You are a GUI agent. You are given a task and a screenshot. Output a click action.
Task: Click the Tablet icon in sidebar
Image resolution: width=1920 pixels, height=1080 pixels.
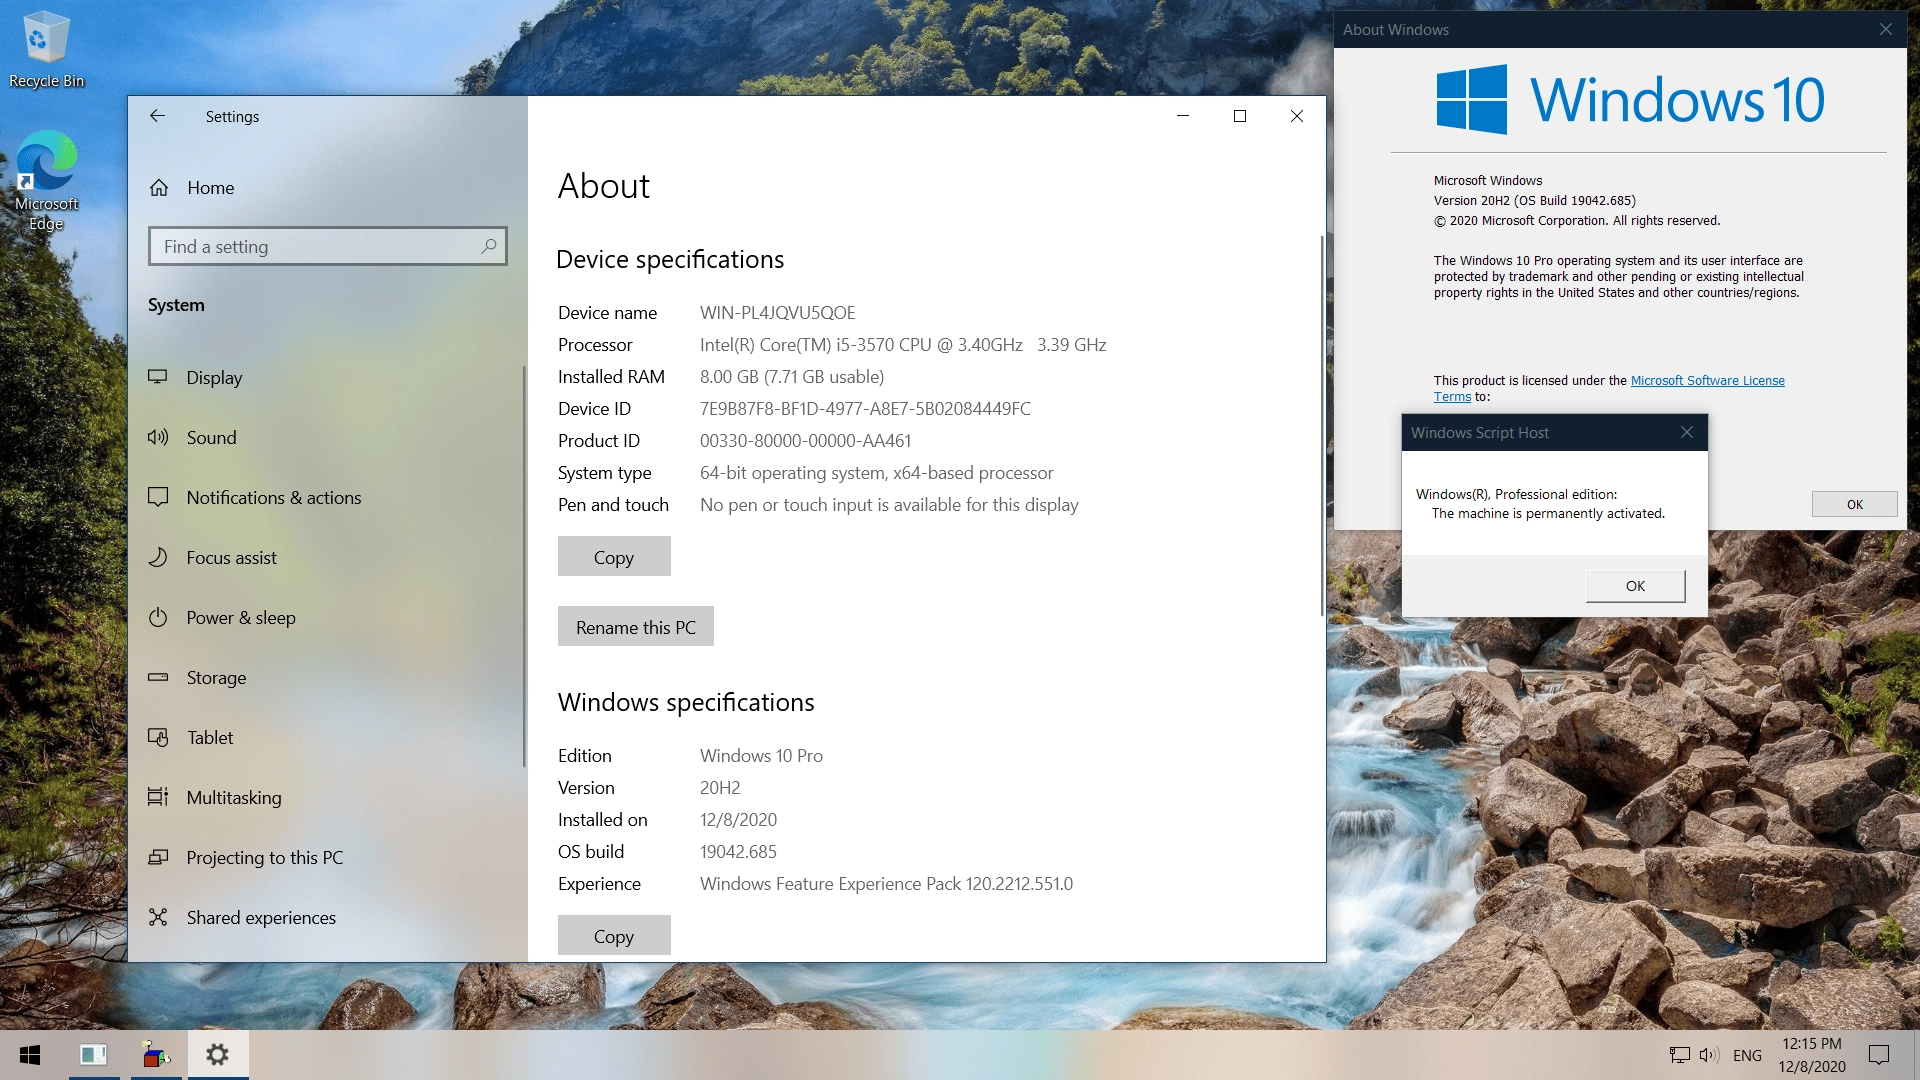tap(158, 737)
